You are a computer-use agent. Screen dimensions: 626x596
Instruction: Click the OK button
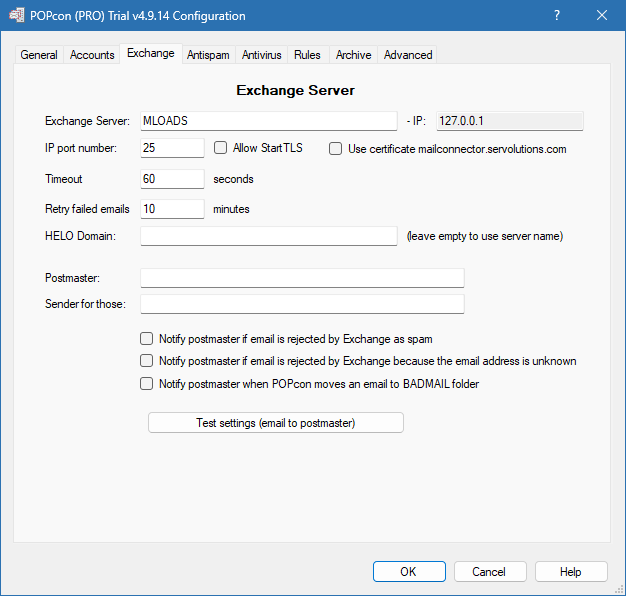[x=409, y=572]
